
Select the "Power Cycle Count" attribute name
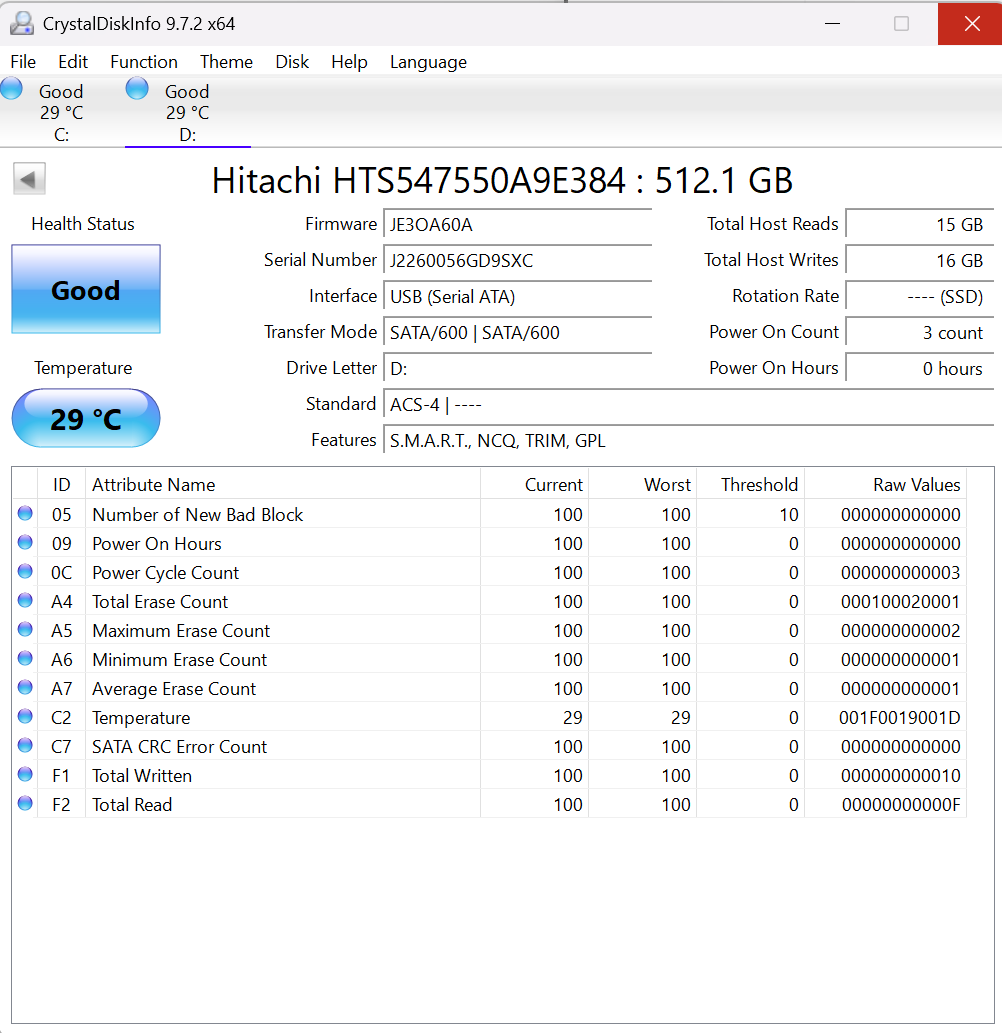(x=165, y=572)
